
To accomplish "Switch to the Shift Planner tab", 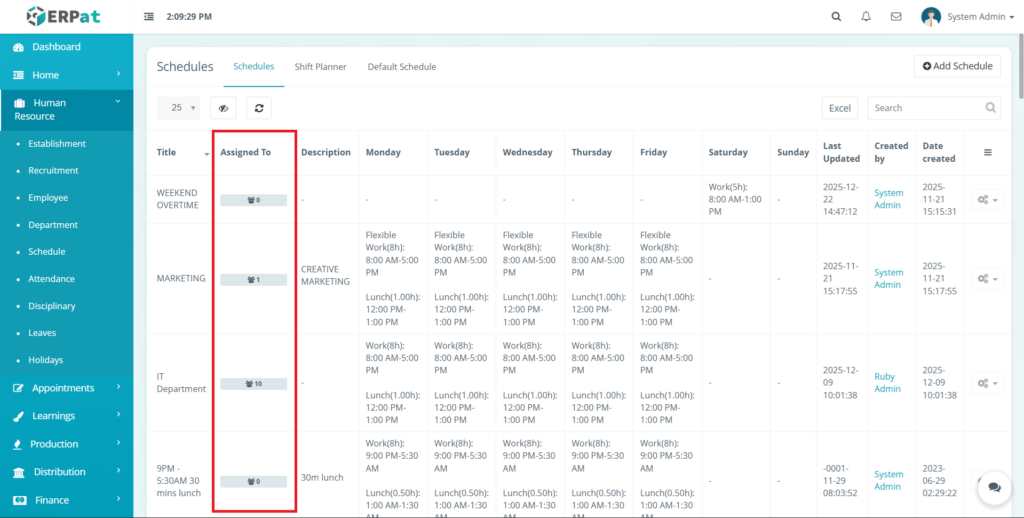I will 320,67.
